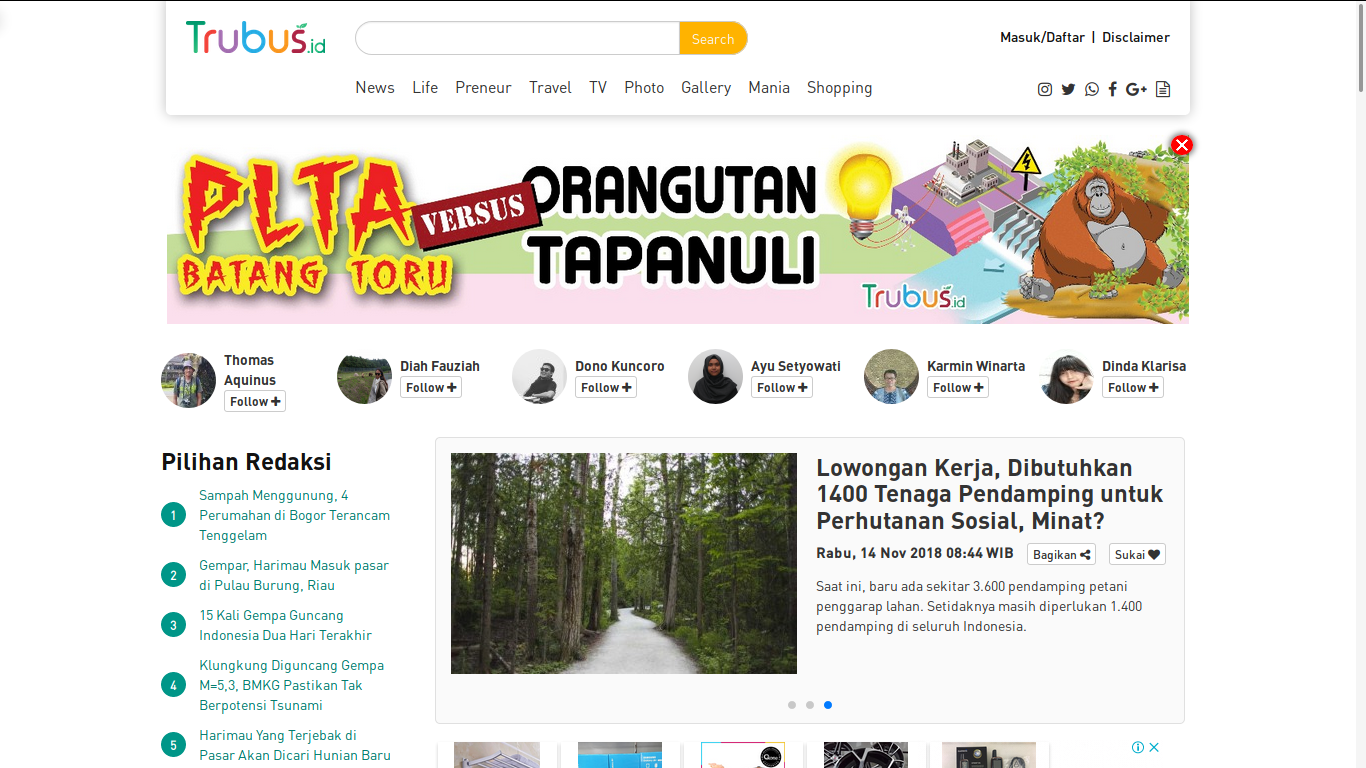Image resolution: width=1366 pixels, height=768 pixels.
Task: Click Karmin Winarta profile picture
Action: 891,377
